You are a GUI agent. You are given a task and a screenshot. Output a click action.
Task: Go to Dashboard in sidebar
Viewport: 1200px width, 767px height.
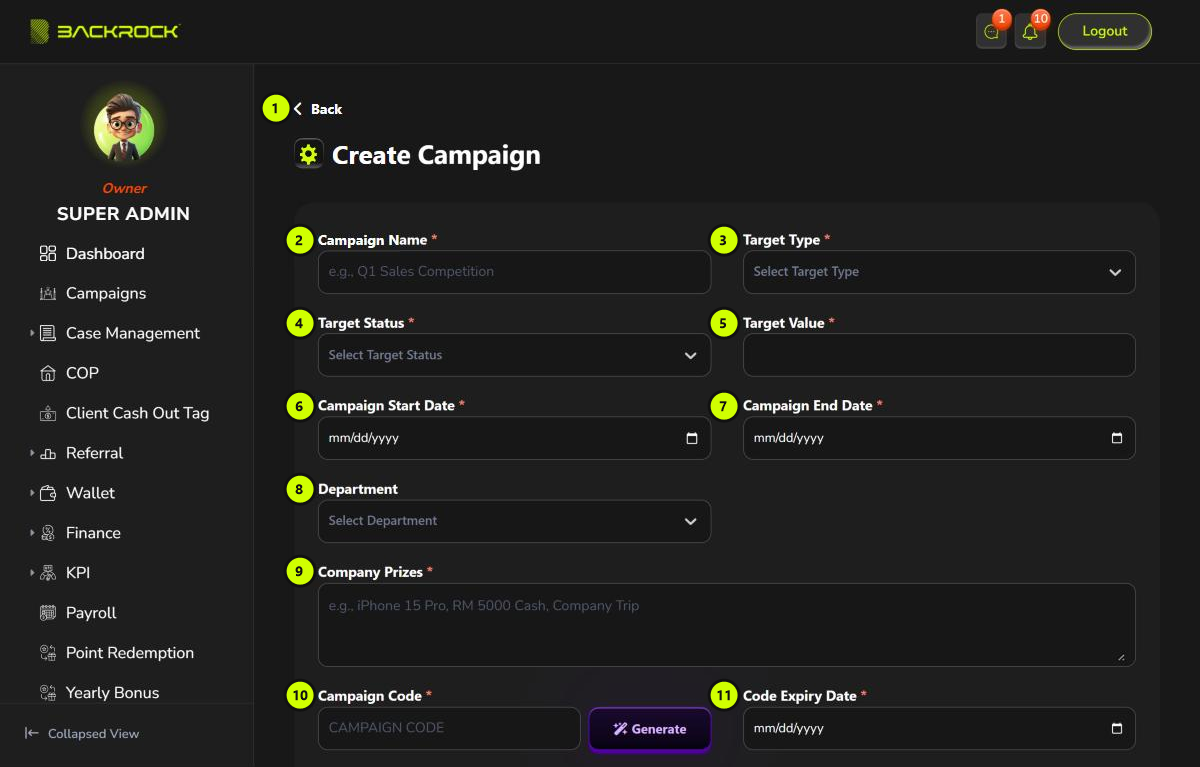(105, 254)
